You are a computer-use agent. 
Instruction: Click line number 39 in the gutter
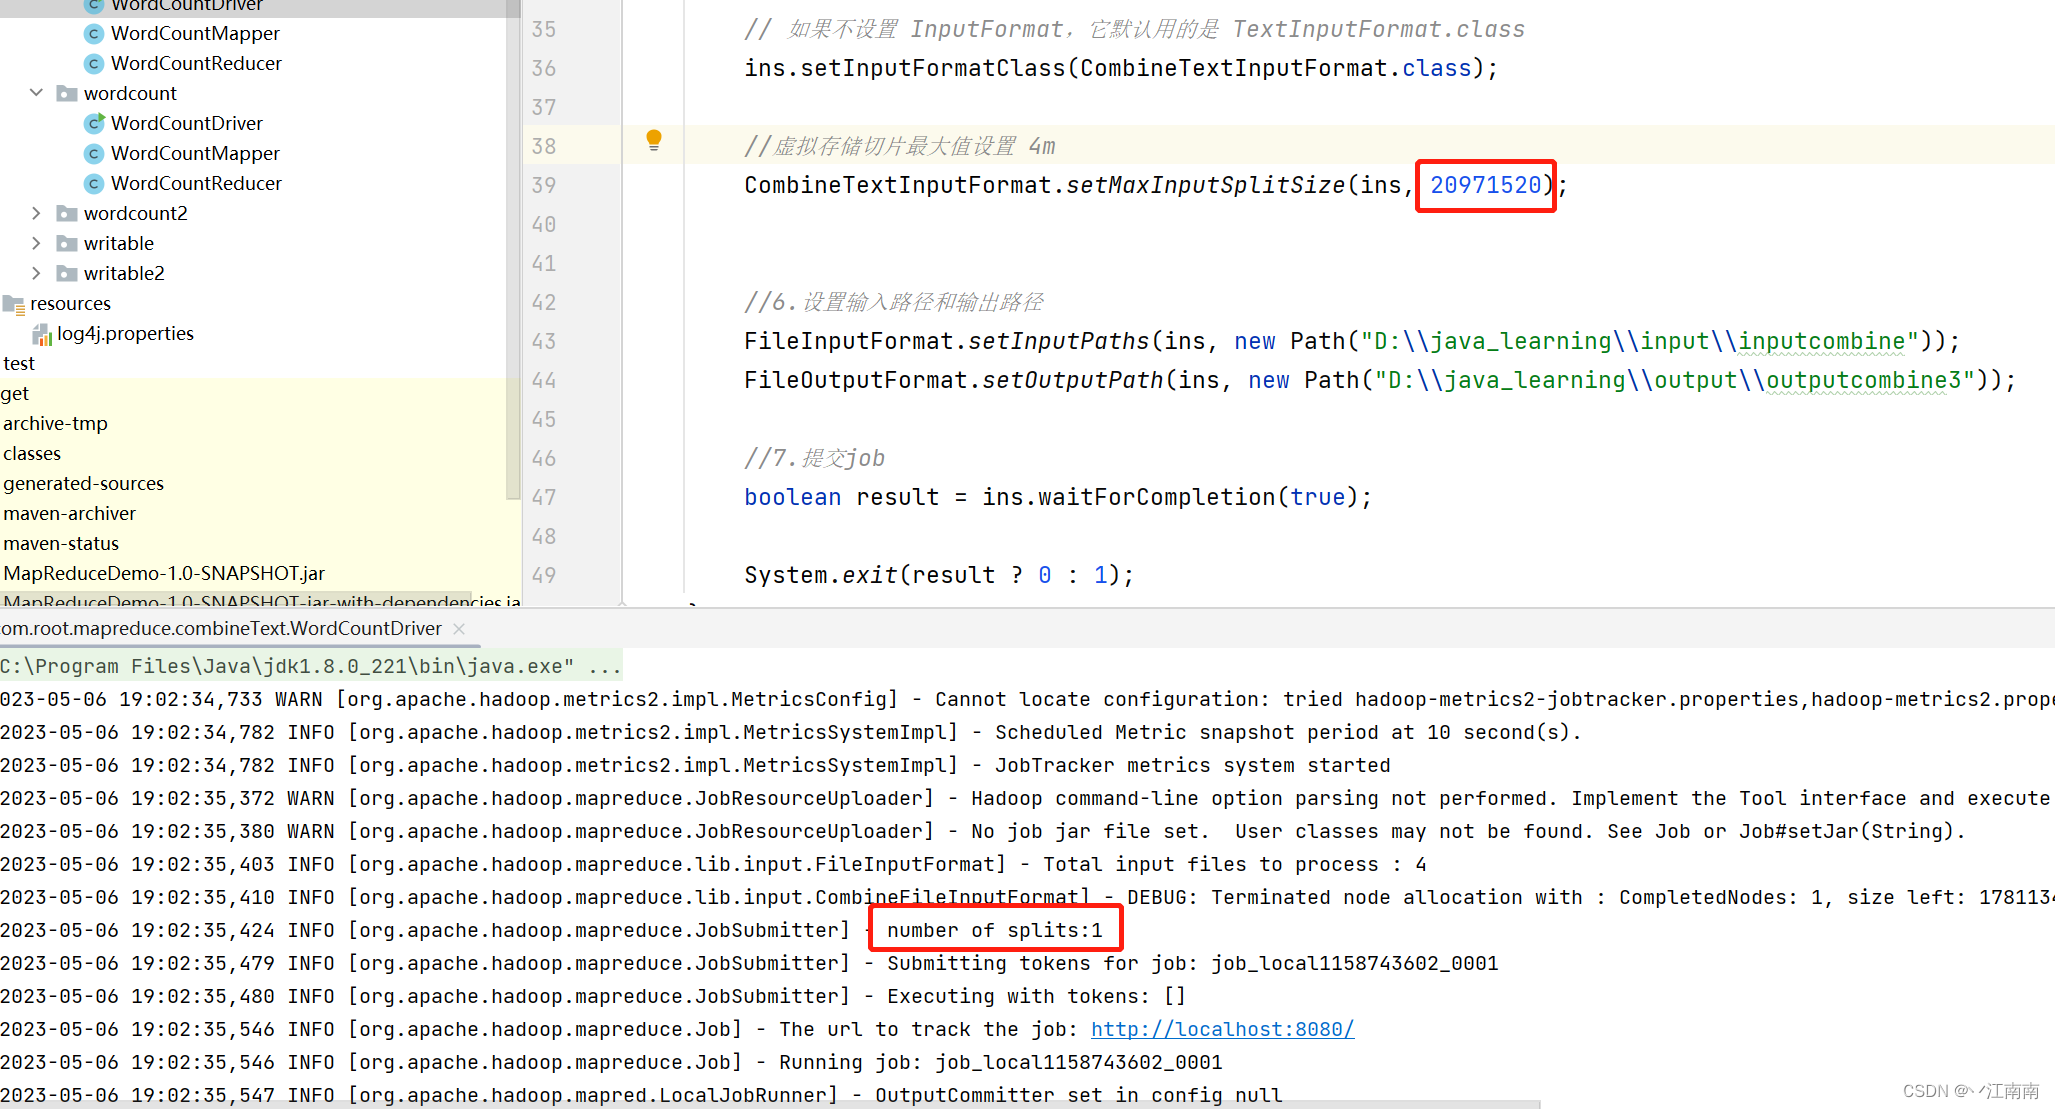pos(544,185)
